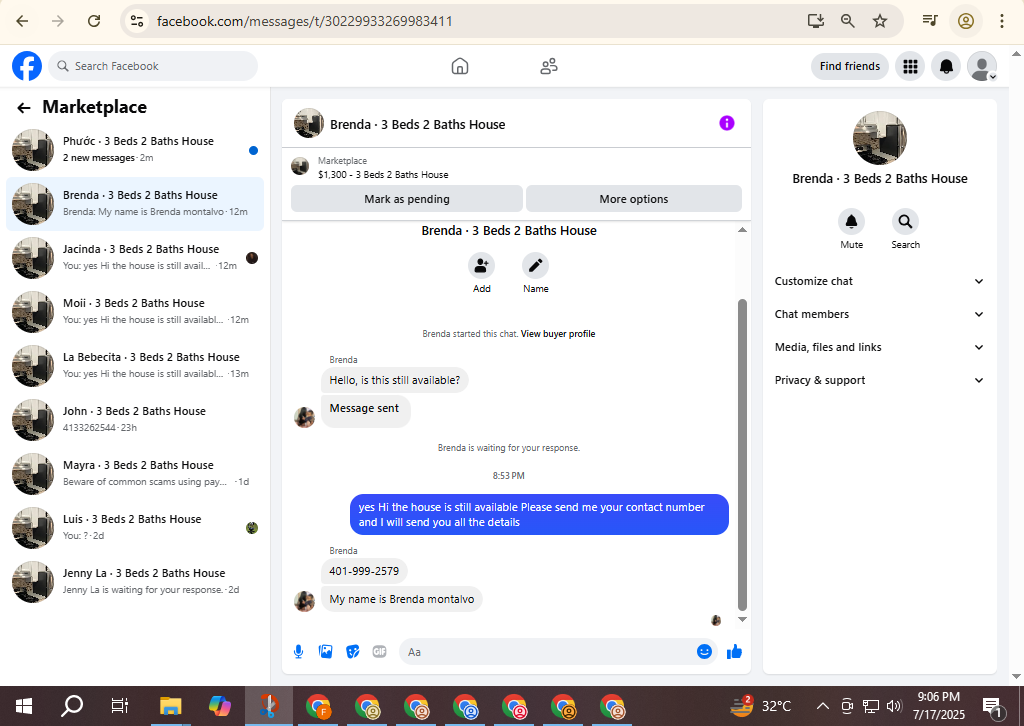
Task: Attach a photo file icon
Action: coord(325,652)
